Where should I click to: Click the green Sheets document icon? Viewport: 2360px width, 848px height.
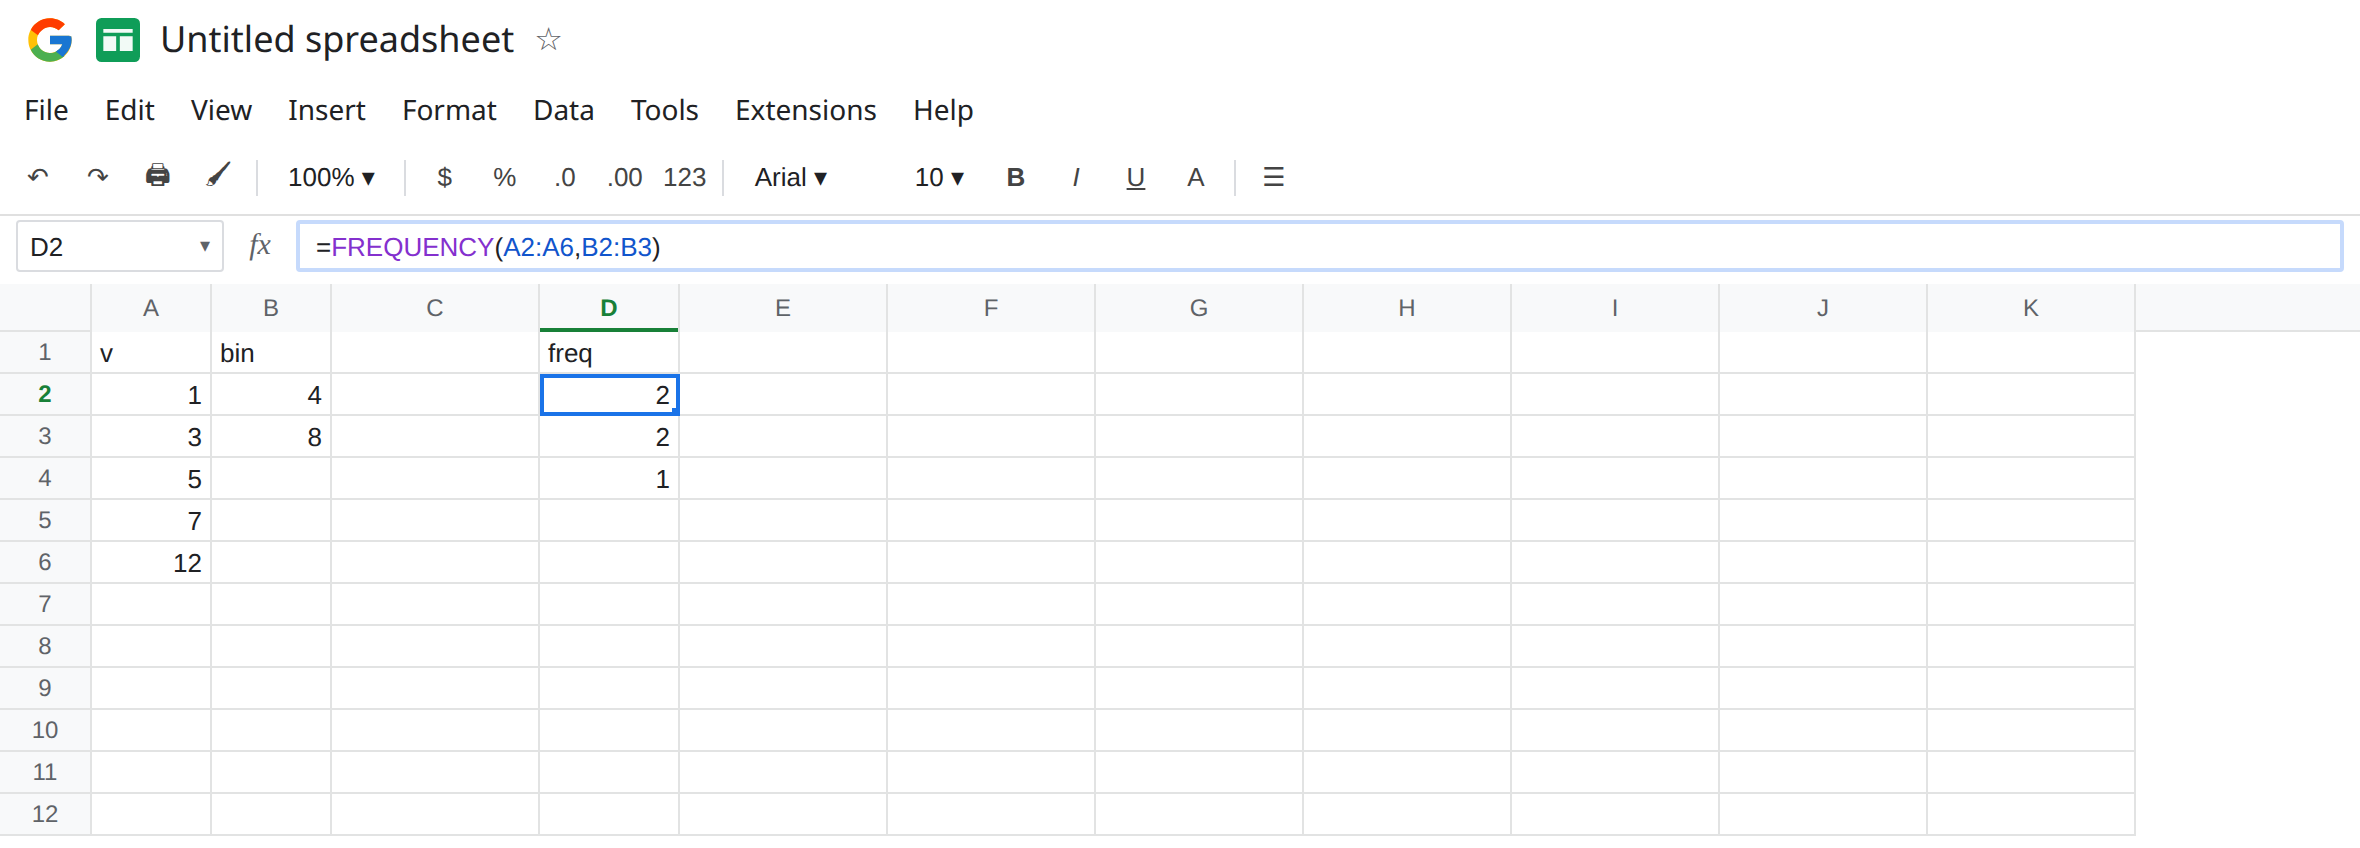pos(118,40)
